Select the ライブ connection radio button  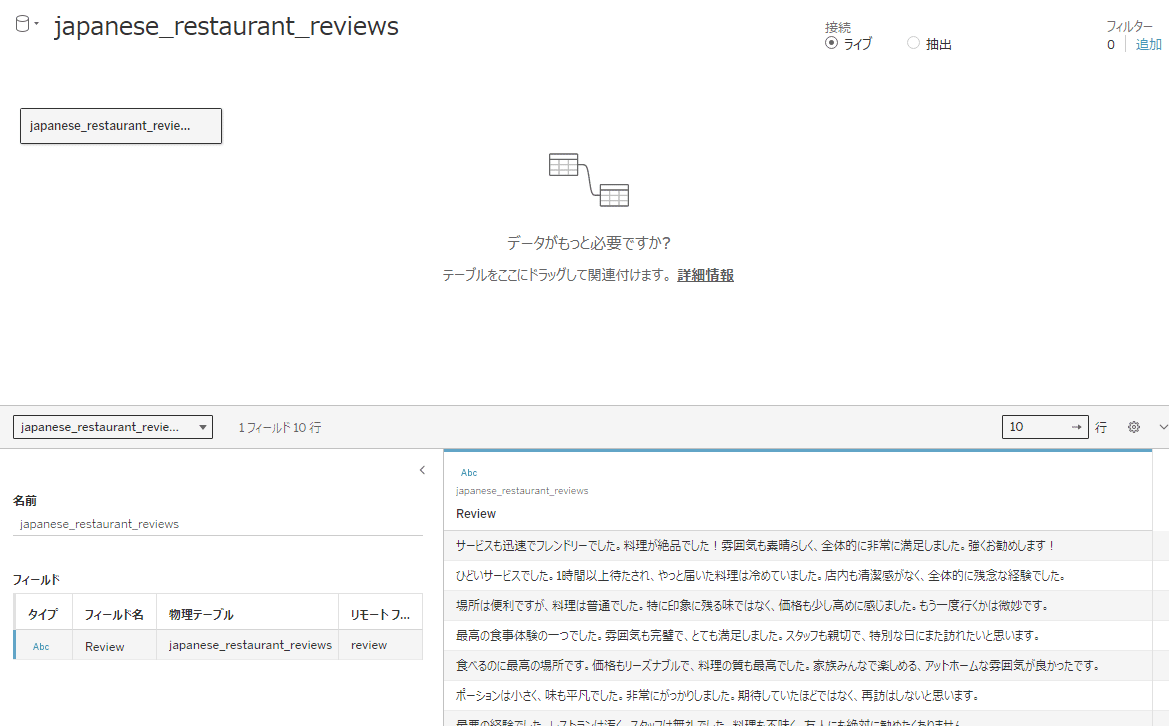(831, 43)
